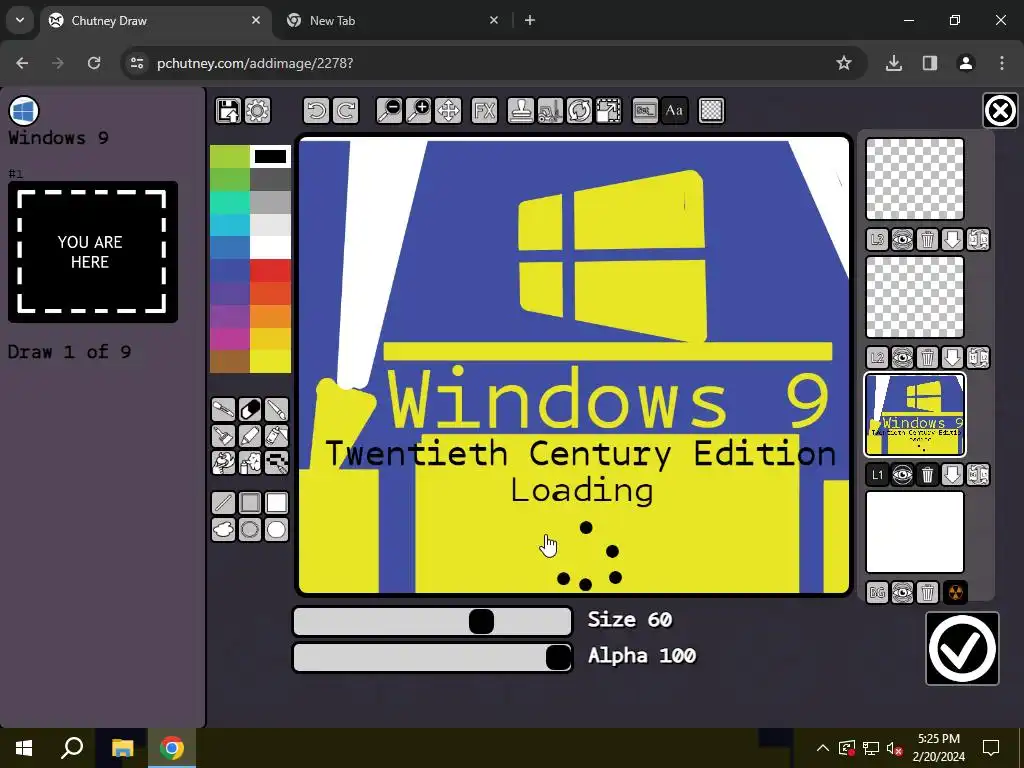Clear the BG layer with trash icon

(x=927, y=592)
